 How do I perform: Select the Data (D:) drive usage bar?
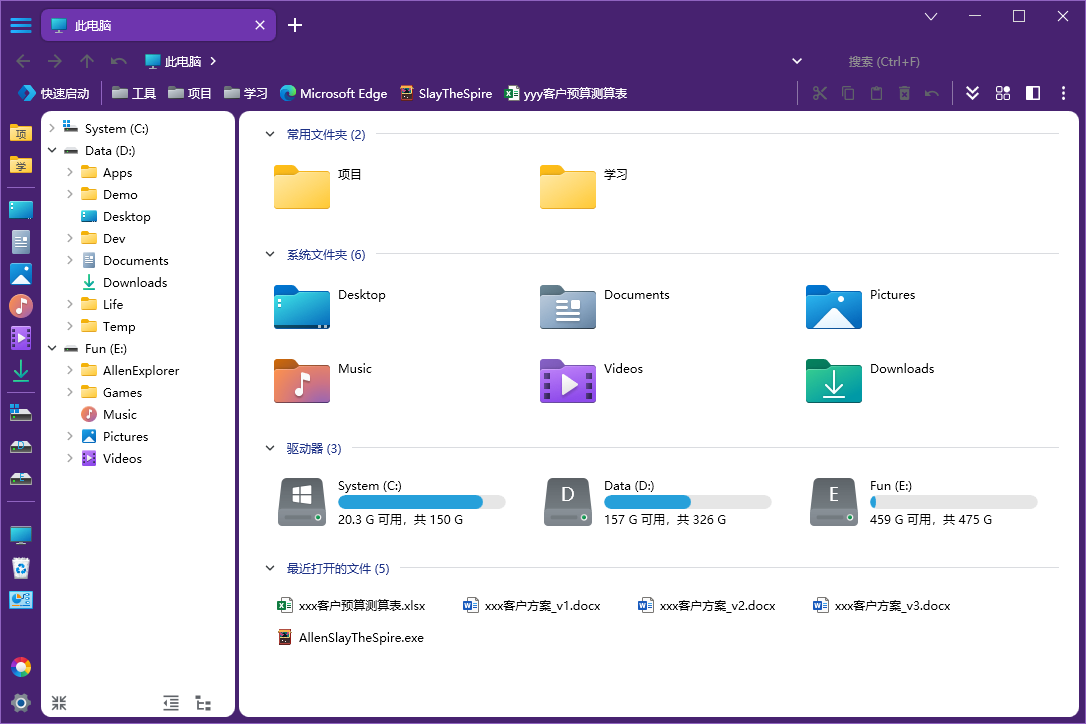(687, 502)
